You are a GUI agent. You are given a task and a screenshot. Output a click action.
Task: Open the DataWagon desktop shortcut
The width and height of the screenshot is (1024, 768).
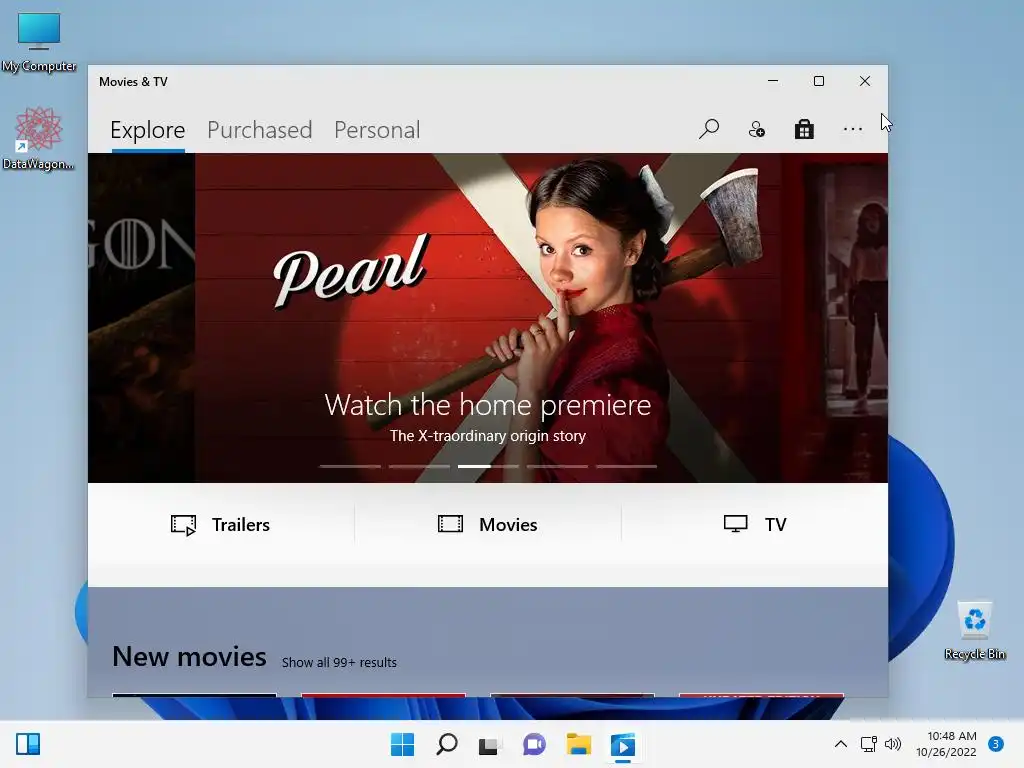pos(38,138)
